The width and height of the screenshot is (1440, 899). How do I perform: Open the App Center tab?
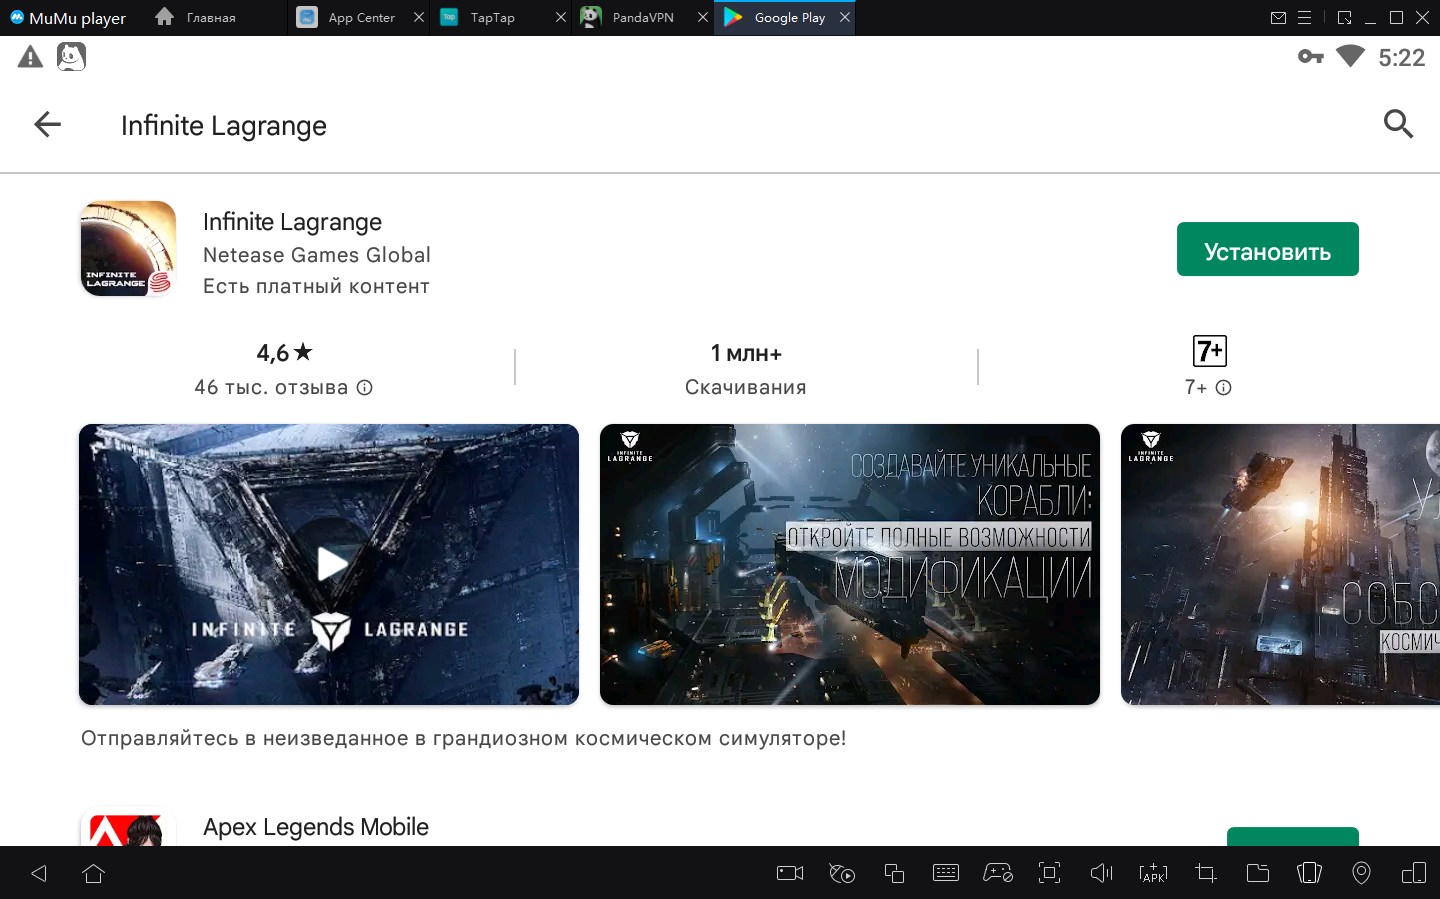pos(360,18)
